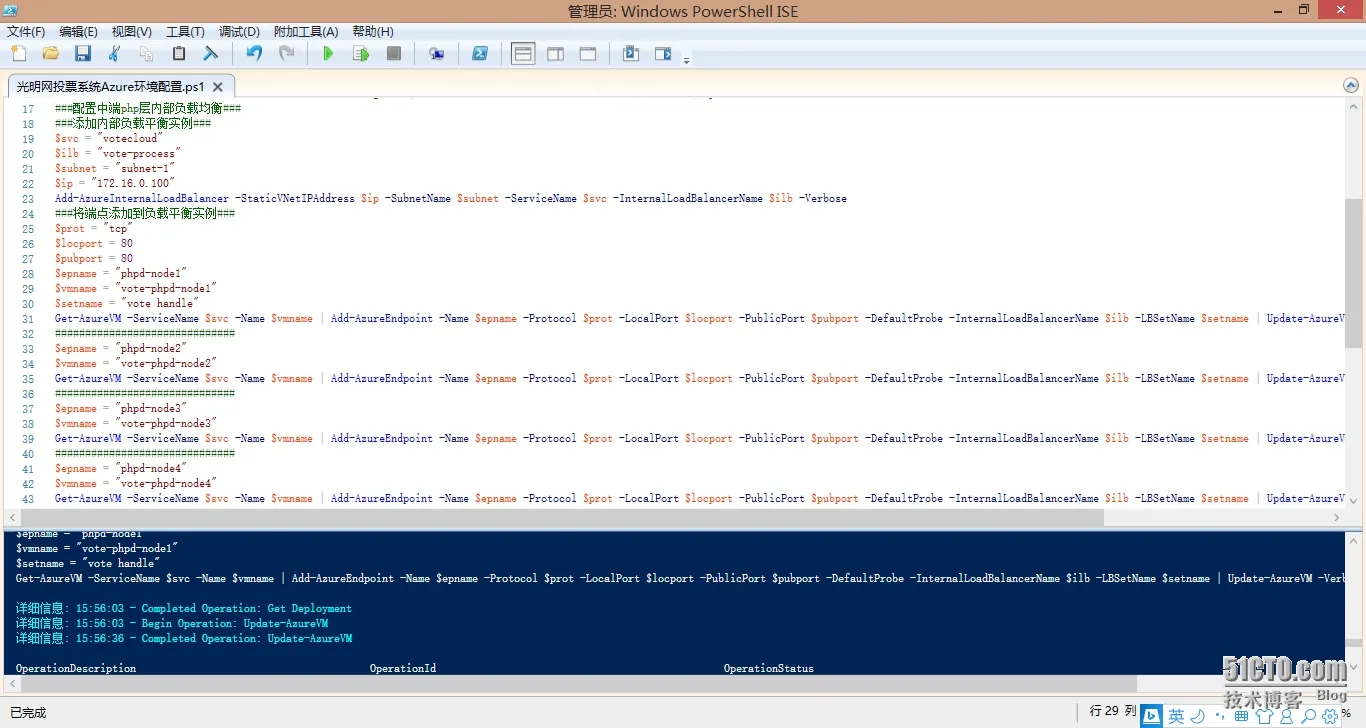Click script pane vertical scrollbar thumb
Viewport: 1366px width, 728px height.
coord(1352,273)
